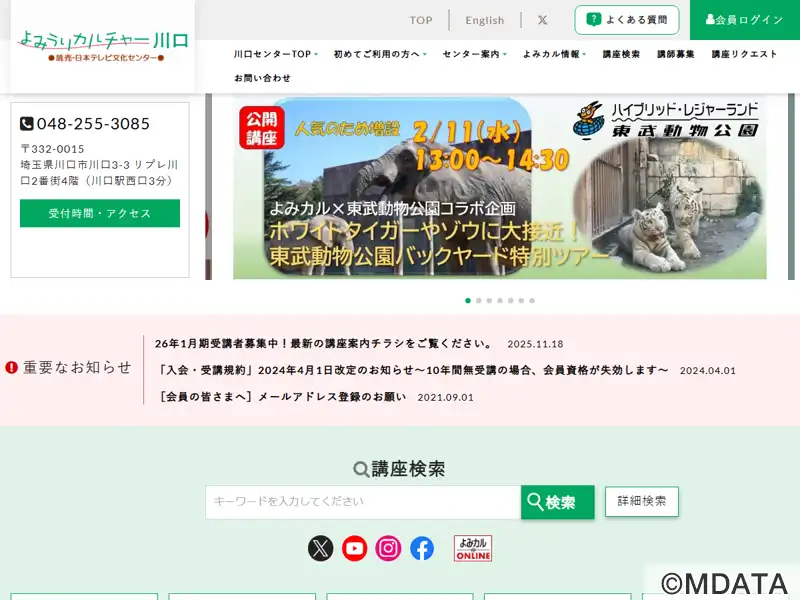Open the よみカル ONLINE badge
Screen dimensions: 800x600
tap(473, 548)
